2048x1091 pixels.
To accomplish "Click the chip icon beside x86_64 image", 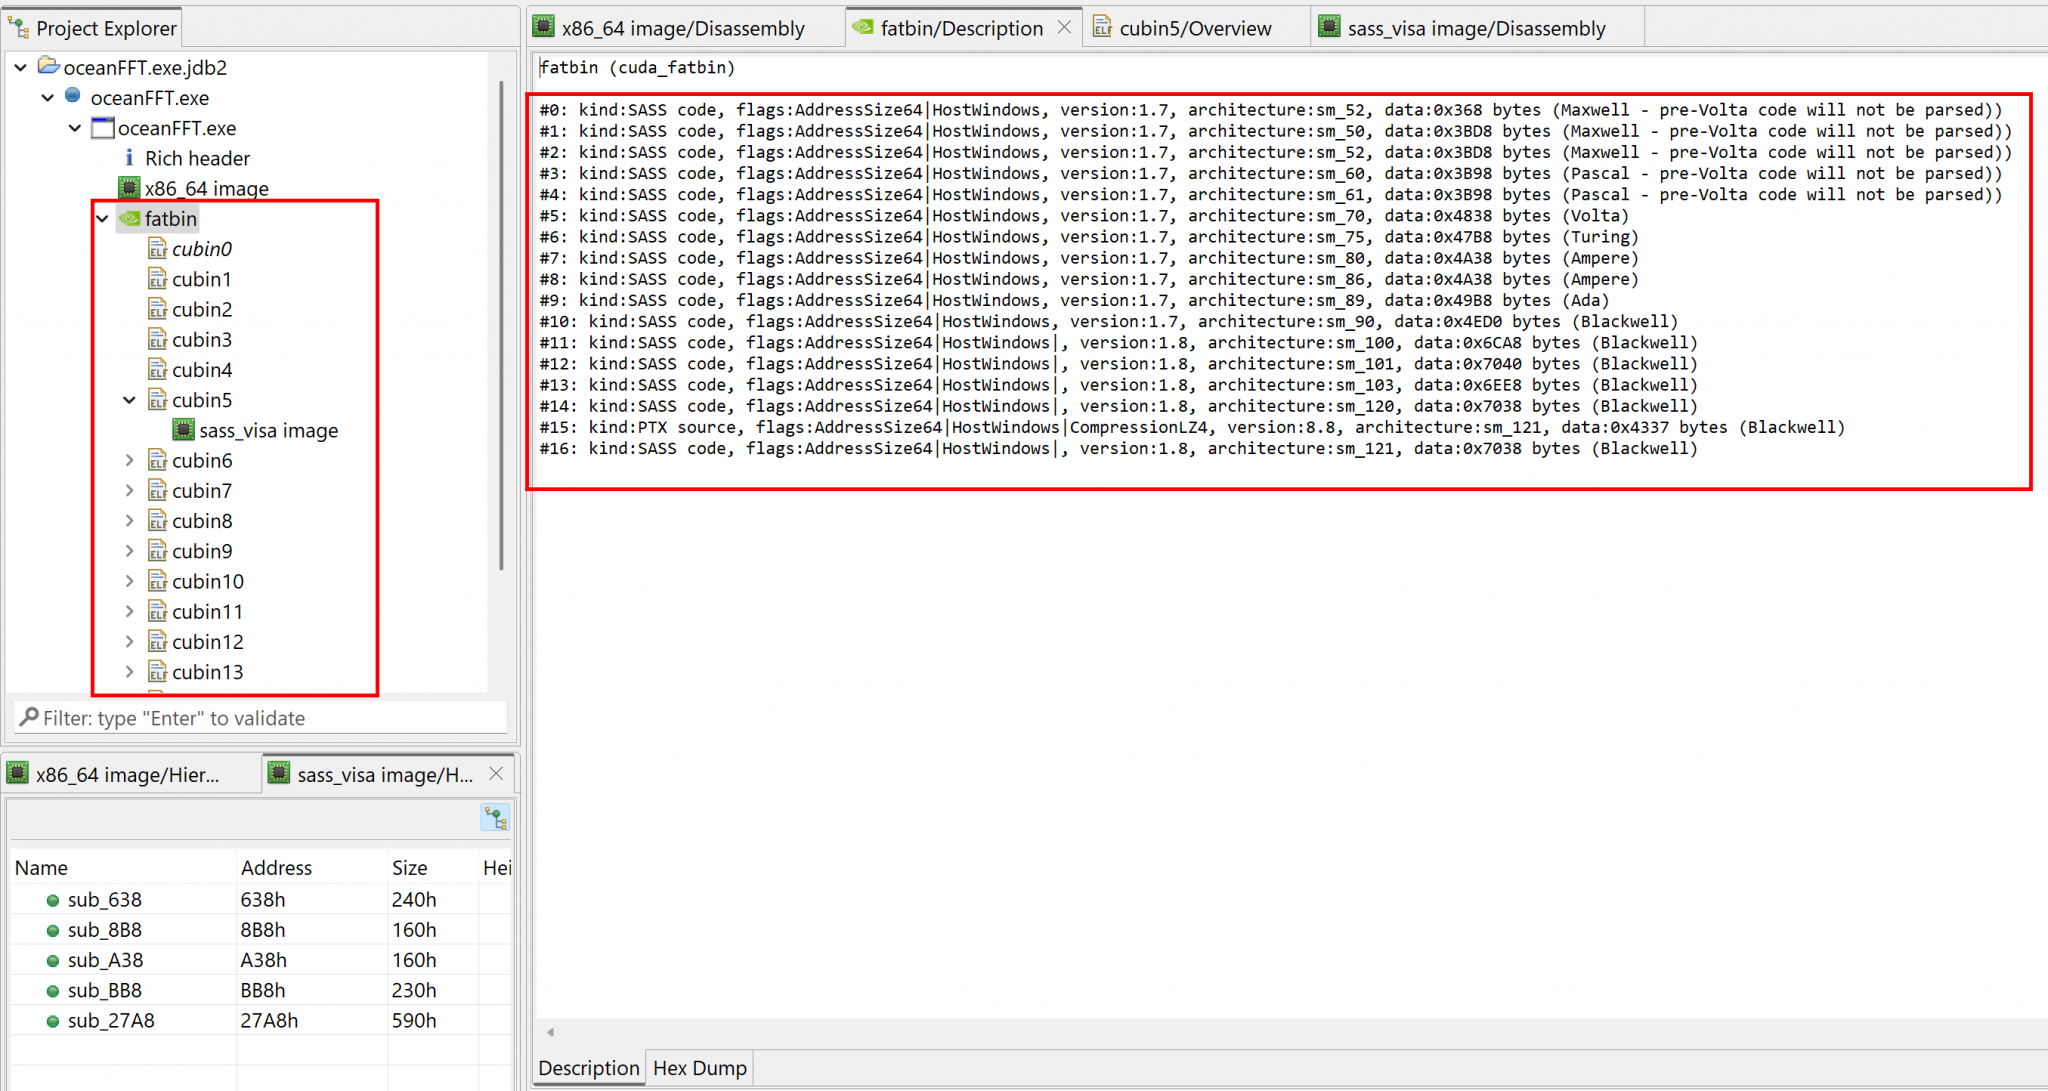I will coord(129,188).
